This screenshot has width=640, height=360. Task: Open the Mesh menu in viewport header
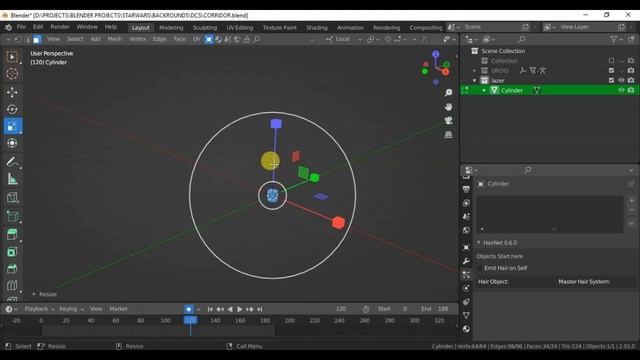pos(114,39)
